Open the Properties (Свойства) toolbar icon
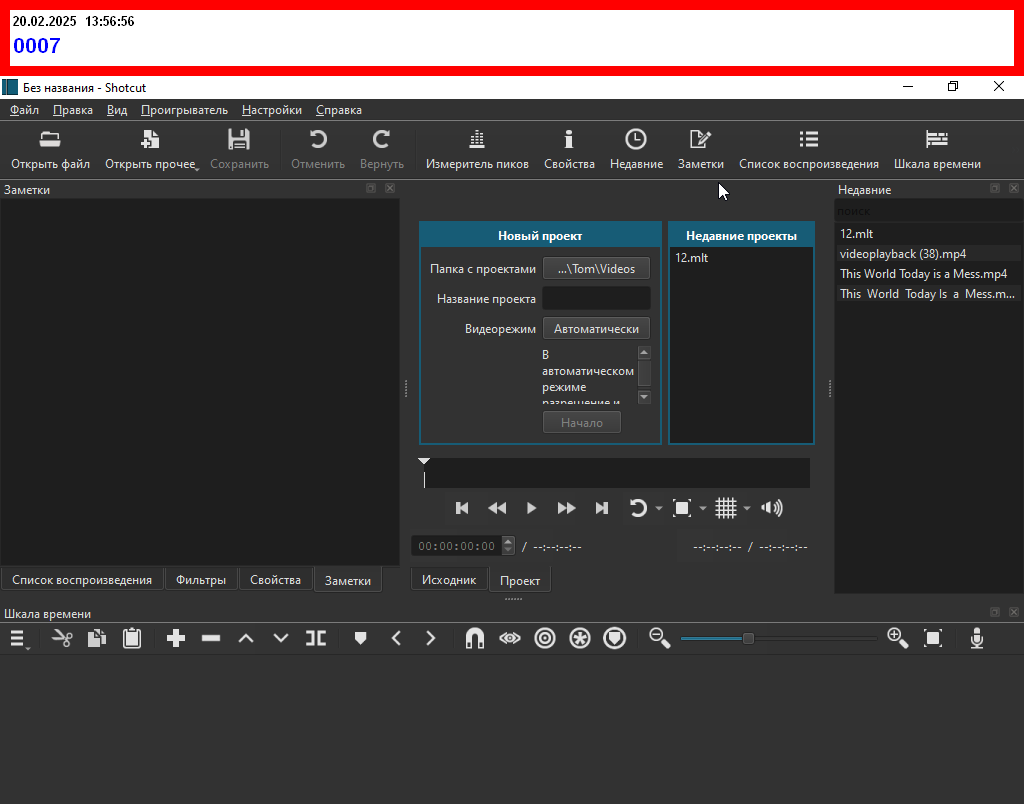The height and width of the screenshot is (804, 1024). coord(569,140)
